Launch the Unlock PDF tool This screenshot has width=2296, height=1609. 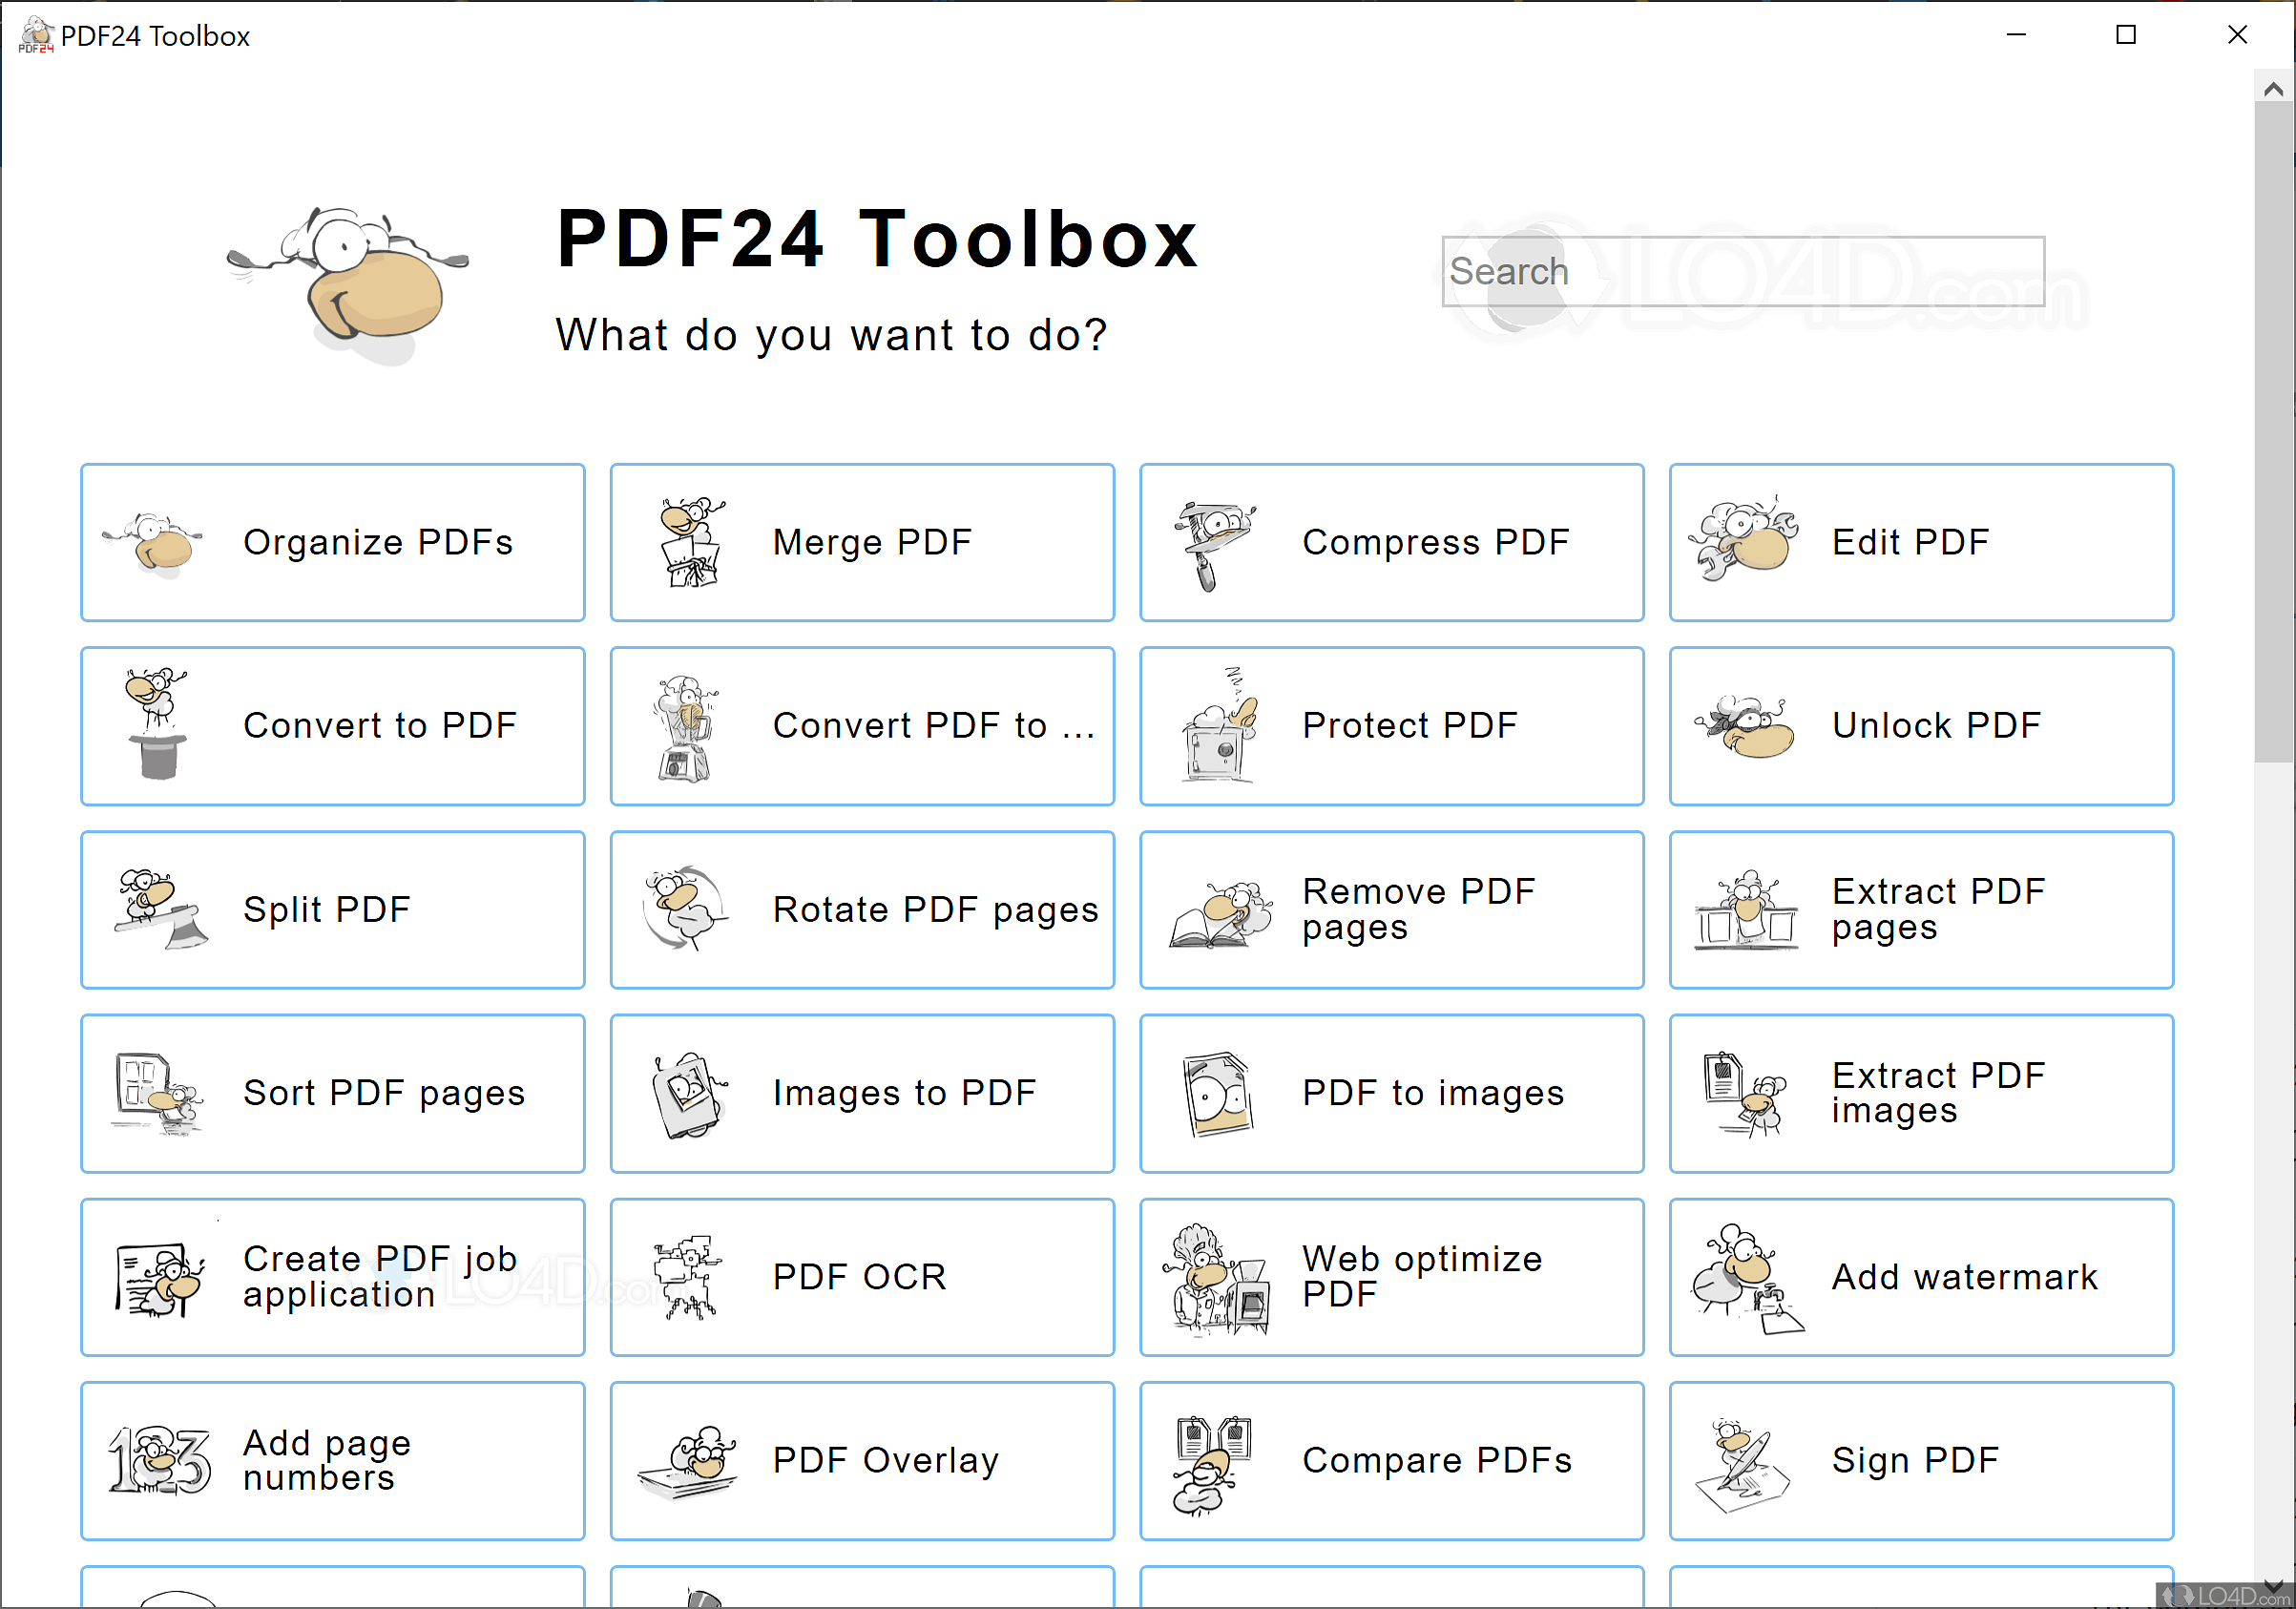[x=1920, y=726]
